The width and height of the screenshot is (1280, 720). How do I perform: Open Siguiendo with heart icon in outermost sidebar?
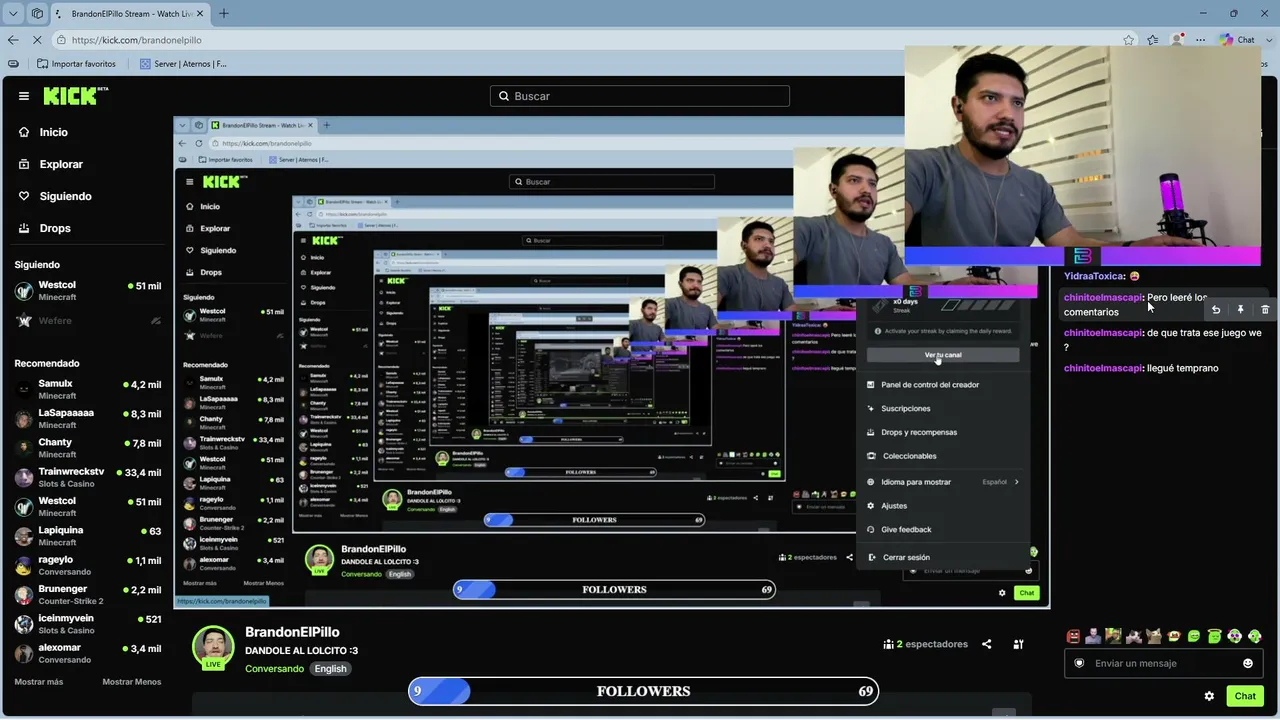click(x=56, y=196)
